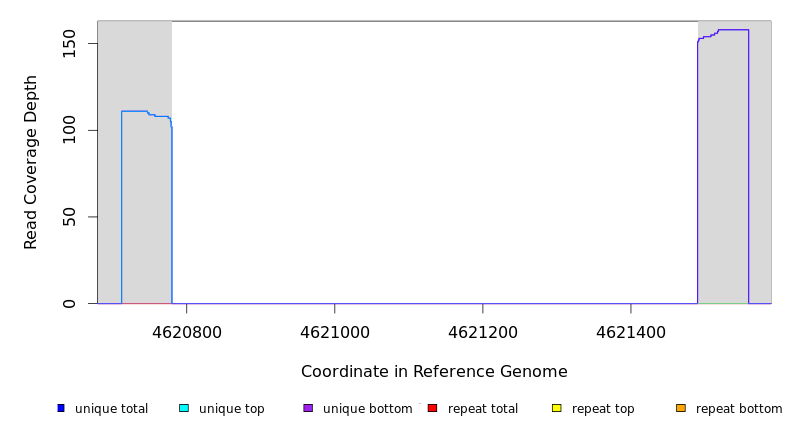This screenshot has height=432, width=792.
Task: Click the cyan 'unique top' legend swatch
Action: [184, 408]
